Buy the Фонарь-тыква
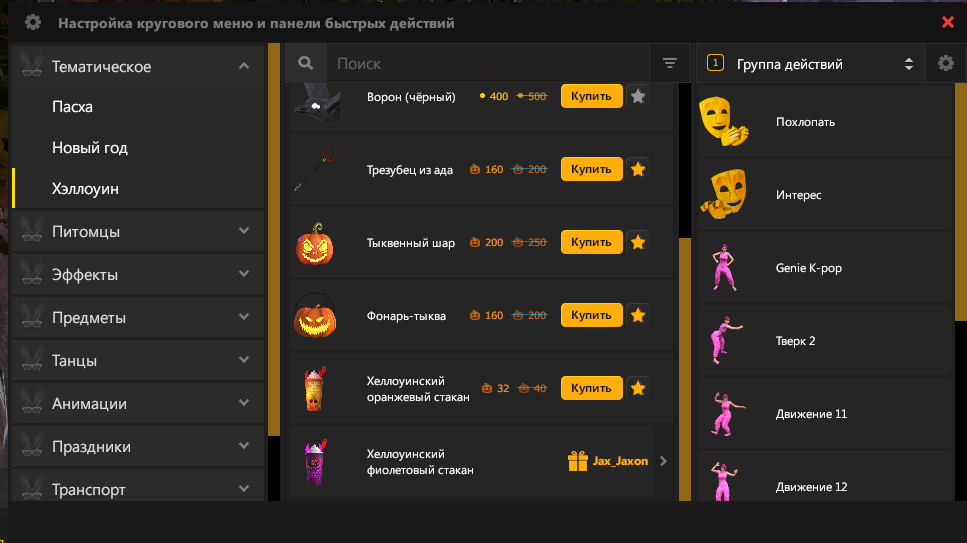This screenshot has height=543, width=967. click(x=591, y=315)
